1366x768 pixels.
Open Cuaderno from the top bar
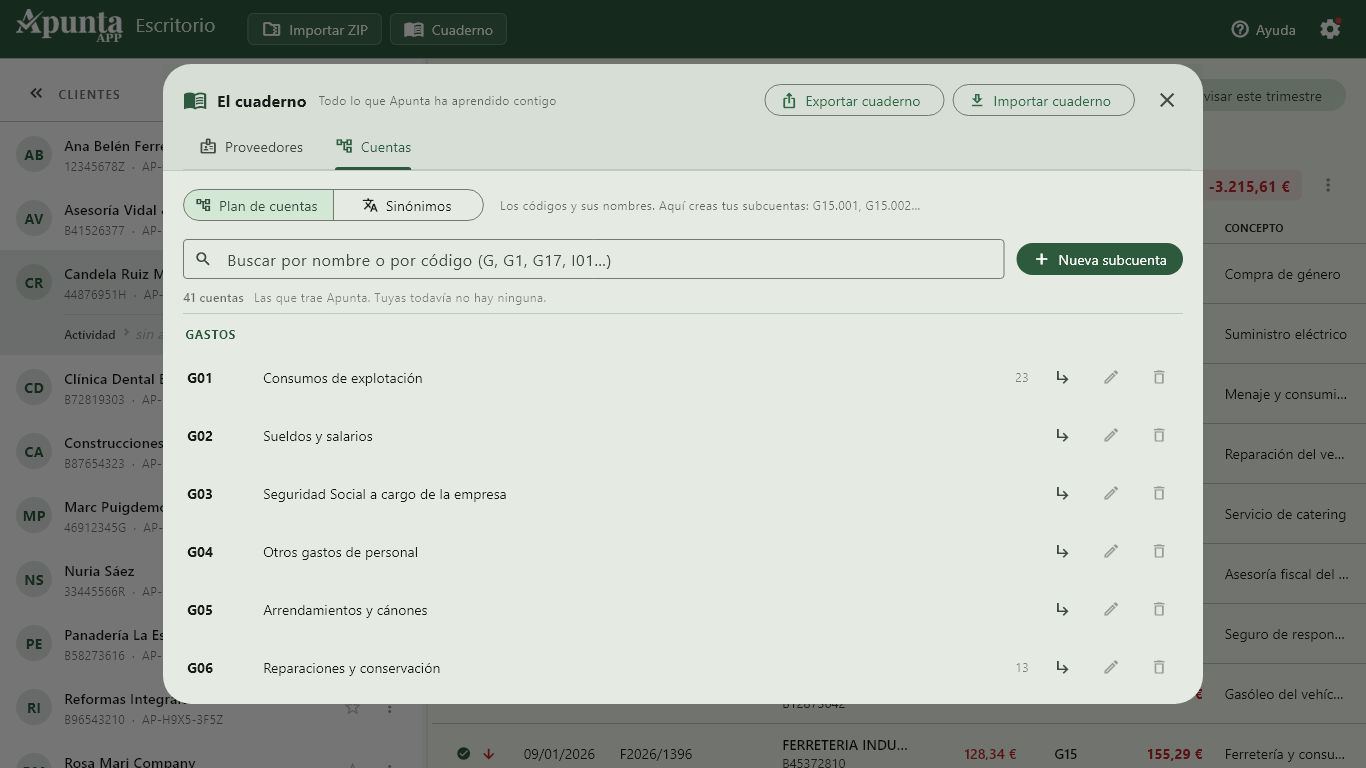(448, 29)
